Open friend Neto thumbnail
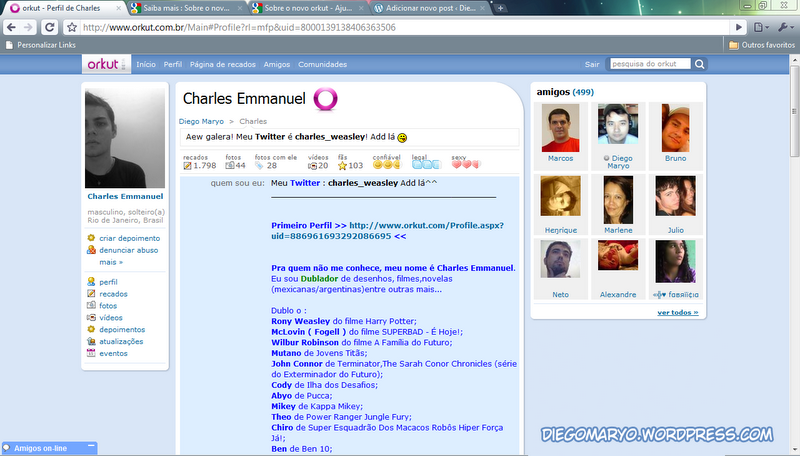Viewport: 800px width, 456px height. [560, 259]
